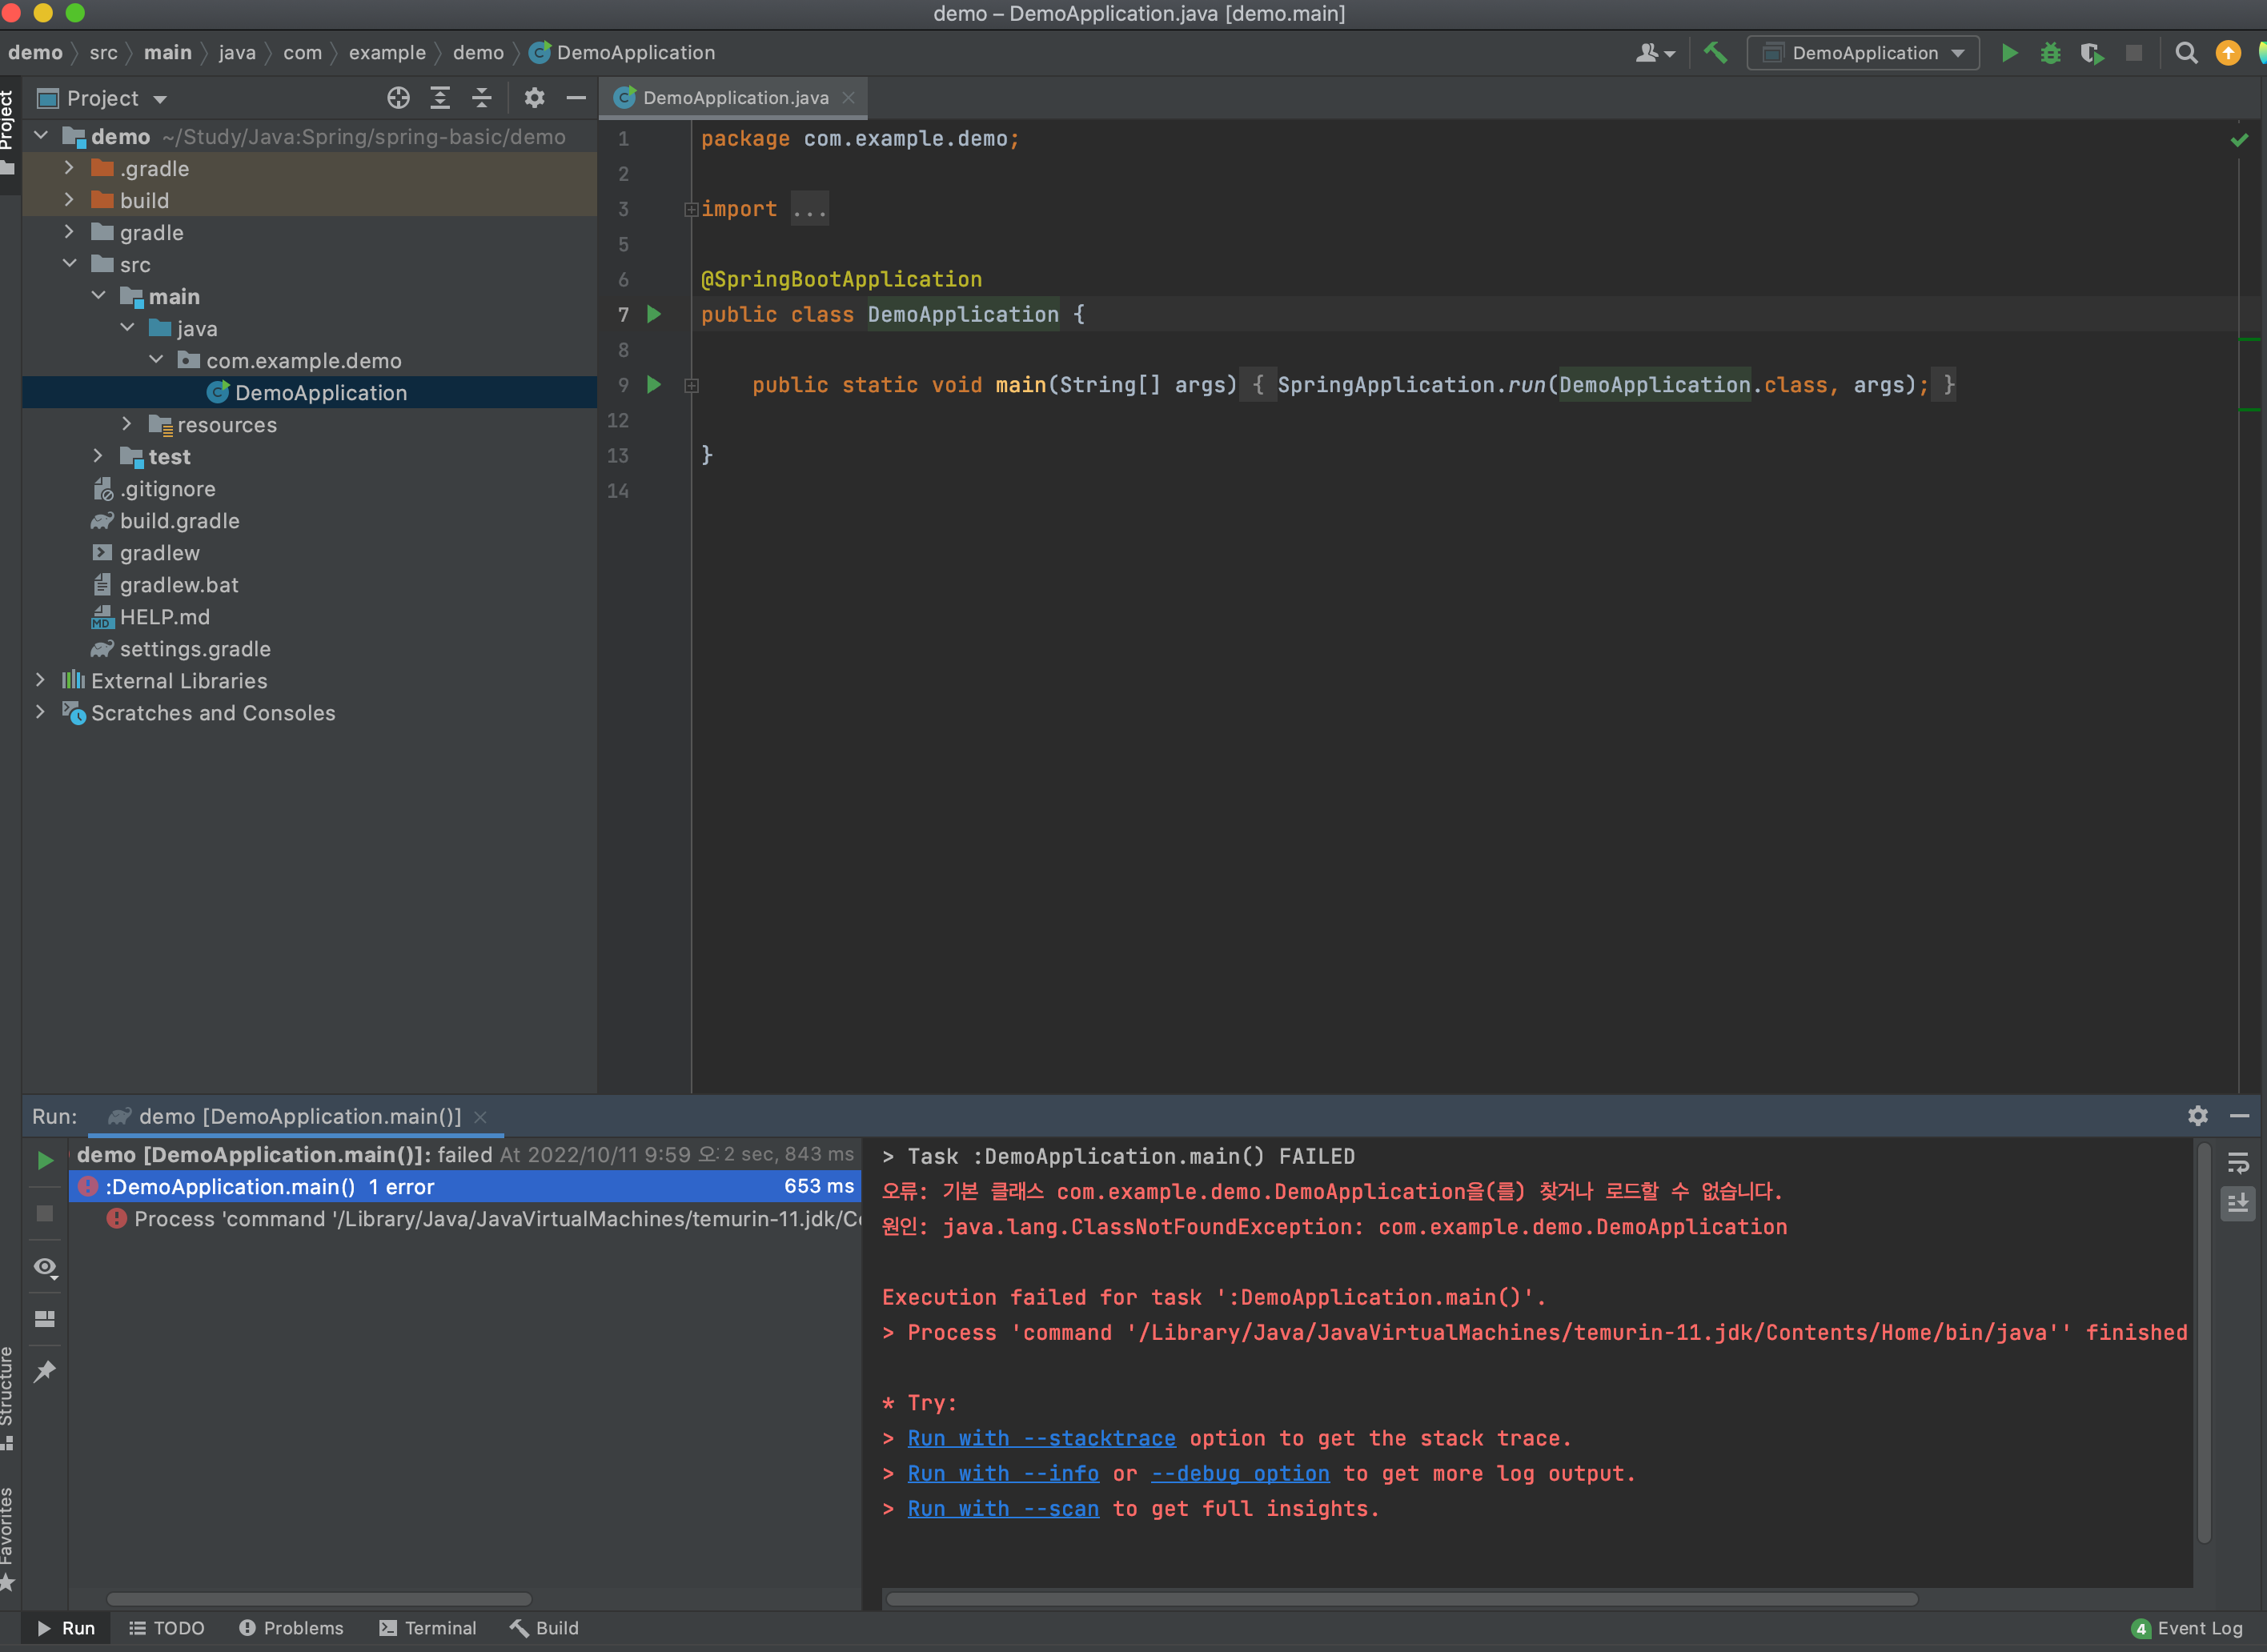Open Run panel settings gear
This screenshot has width=2267, height=1652.
tap(2198, 1116)
